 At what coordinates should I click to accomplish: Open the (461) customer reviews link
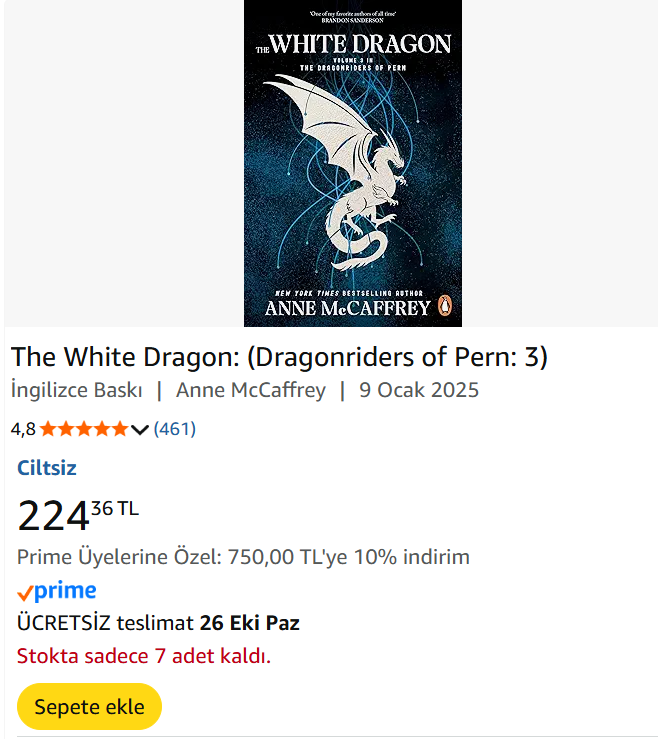click(x=174, y=429)
